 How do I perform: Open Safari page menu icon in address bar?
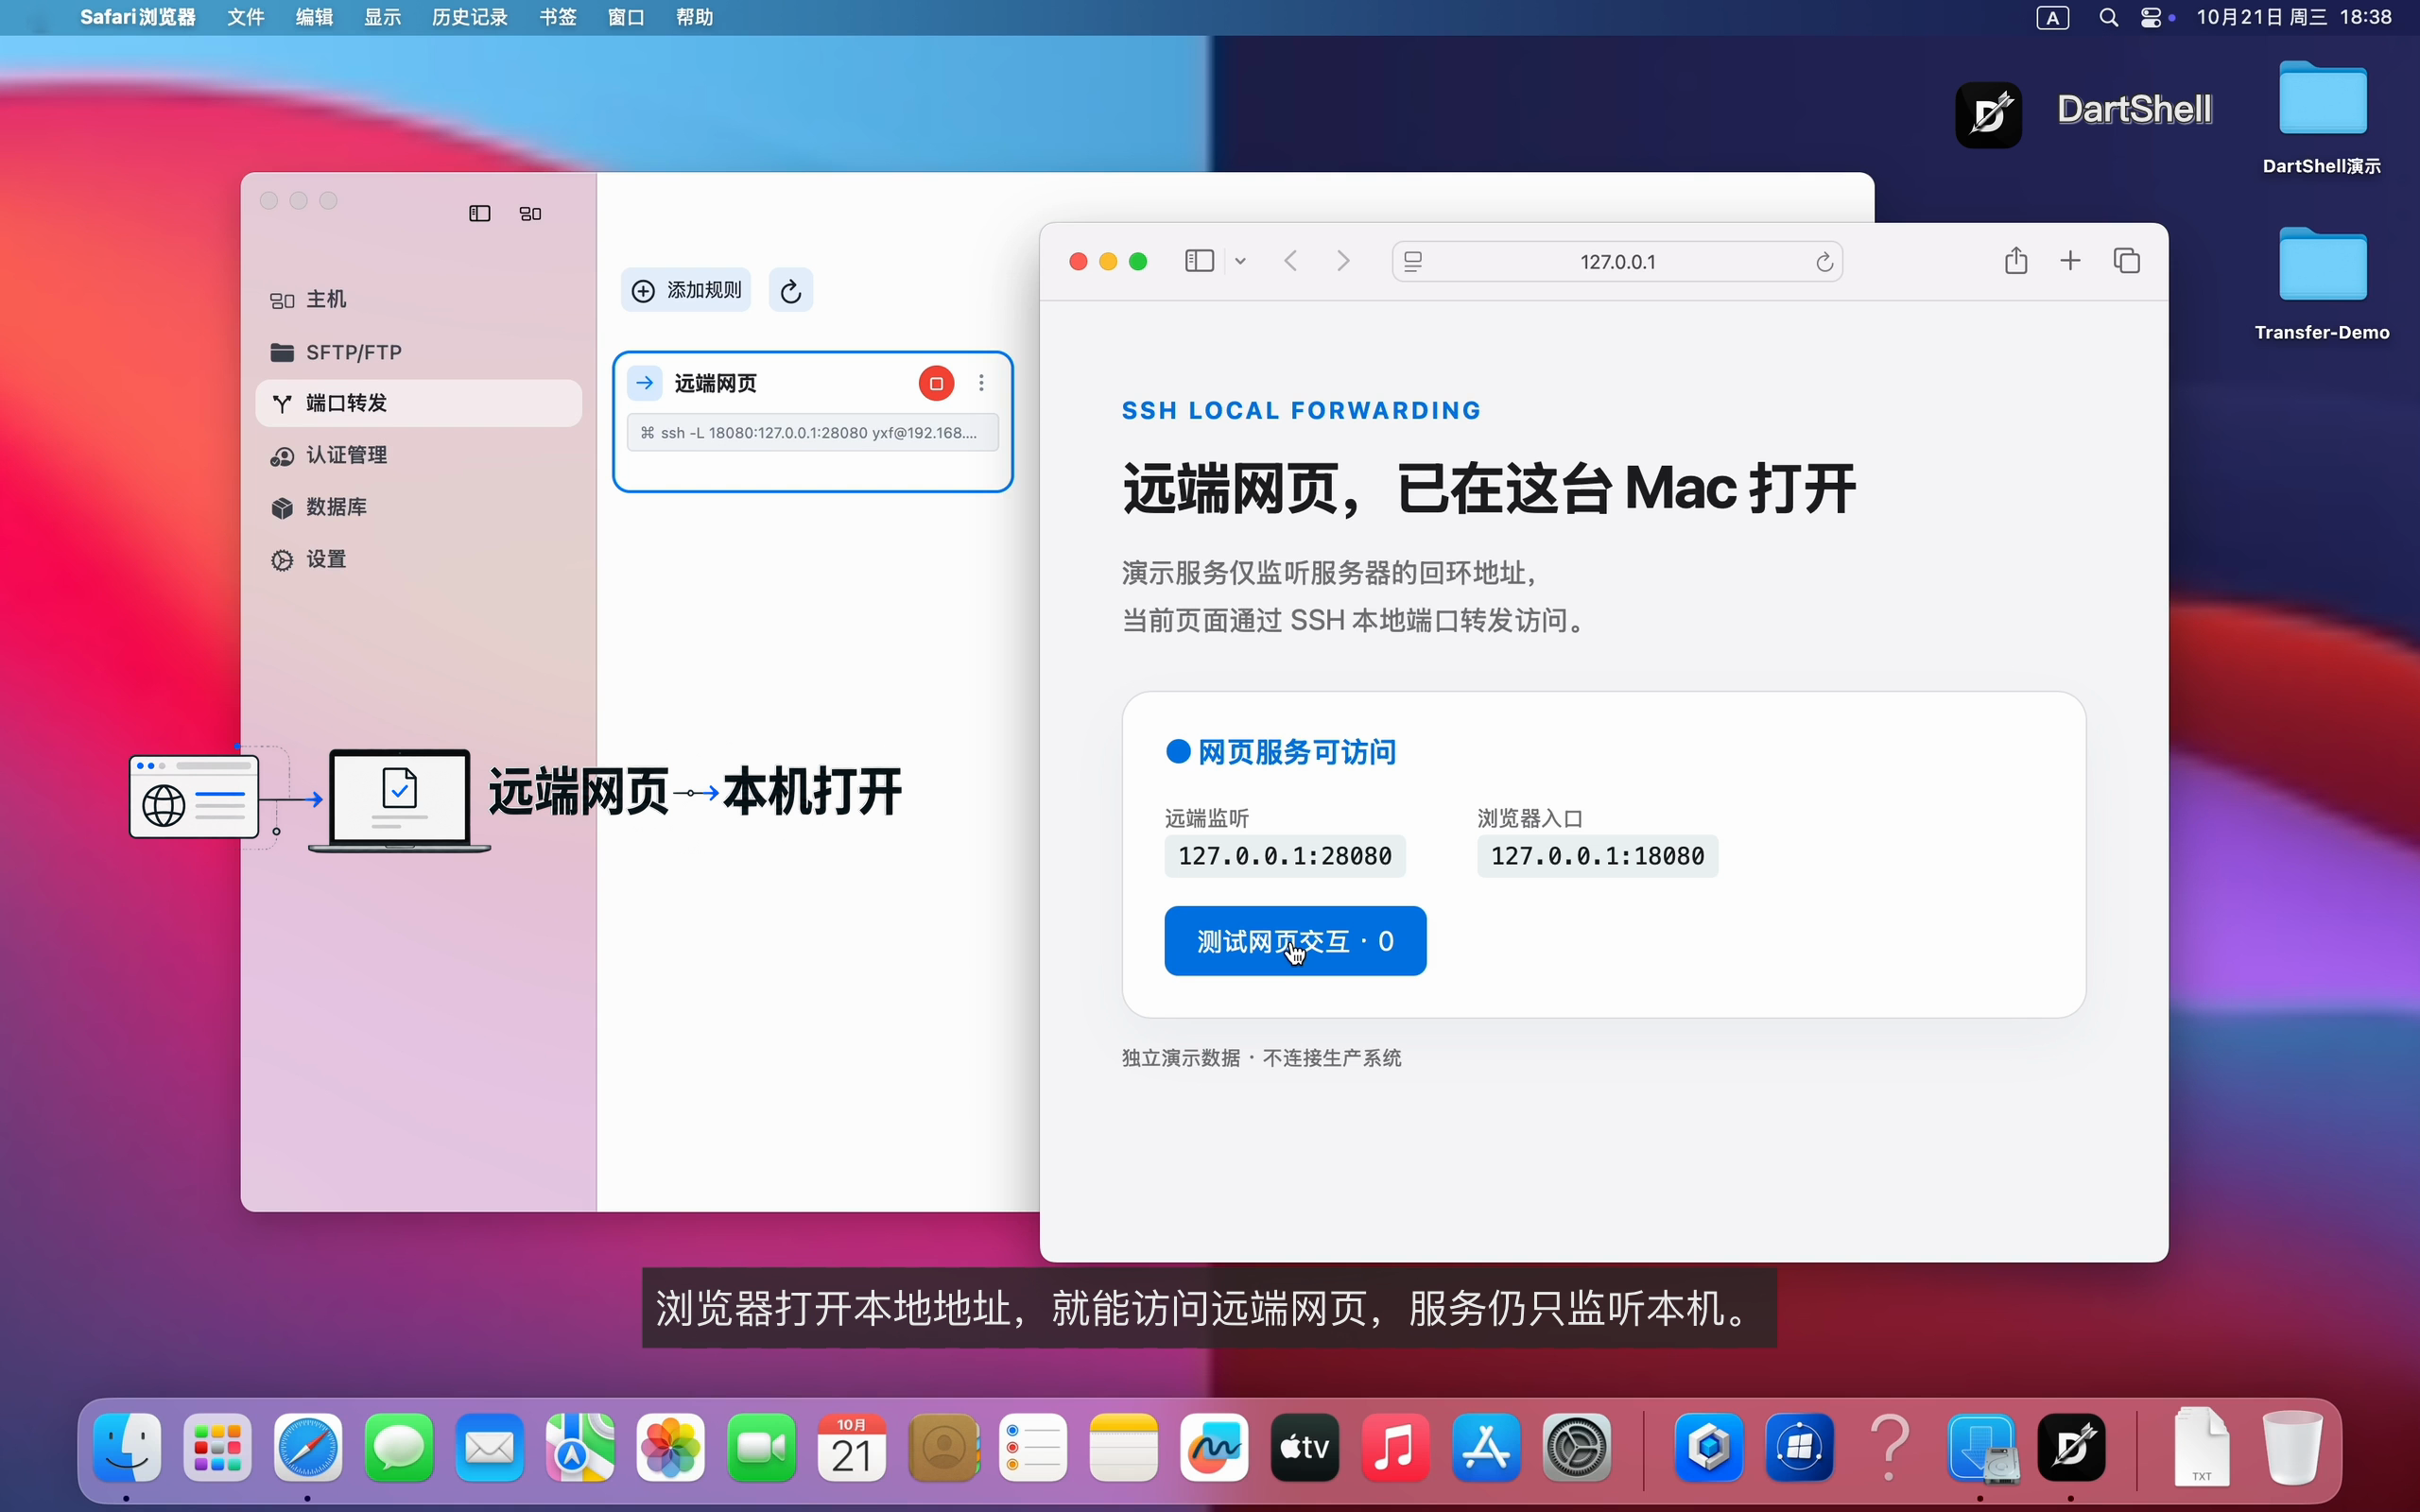[1413, 262]
